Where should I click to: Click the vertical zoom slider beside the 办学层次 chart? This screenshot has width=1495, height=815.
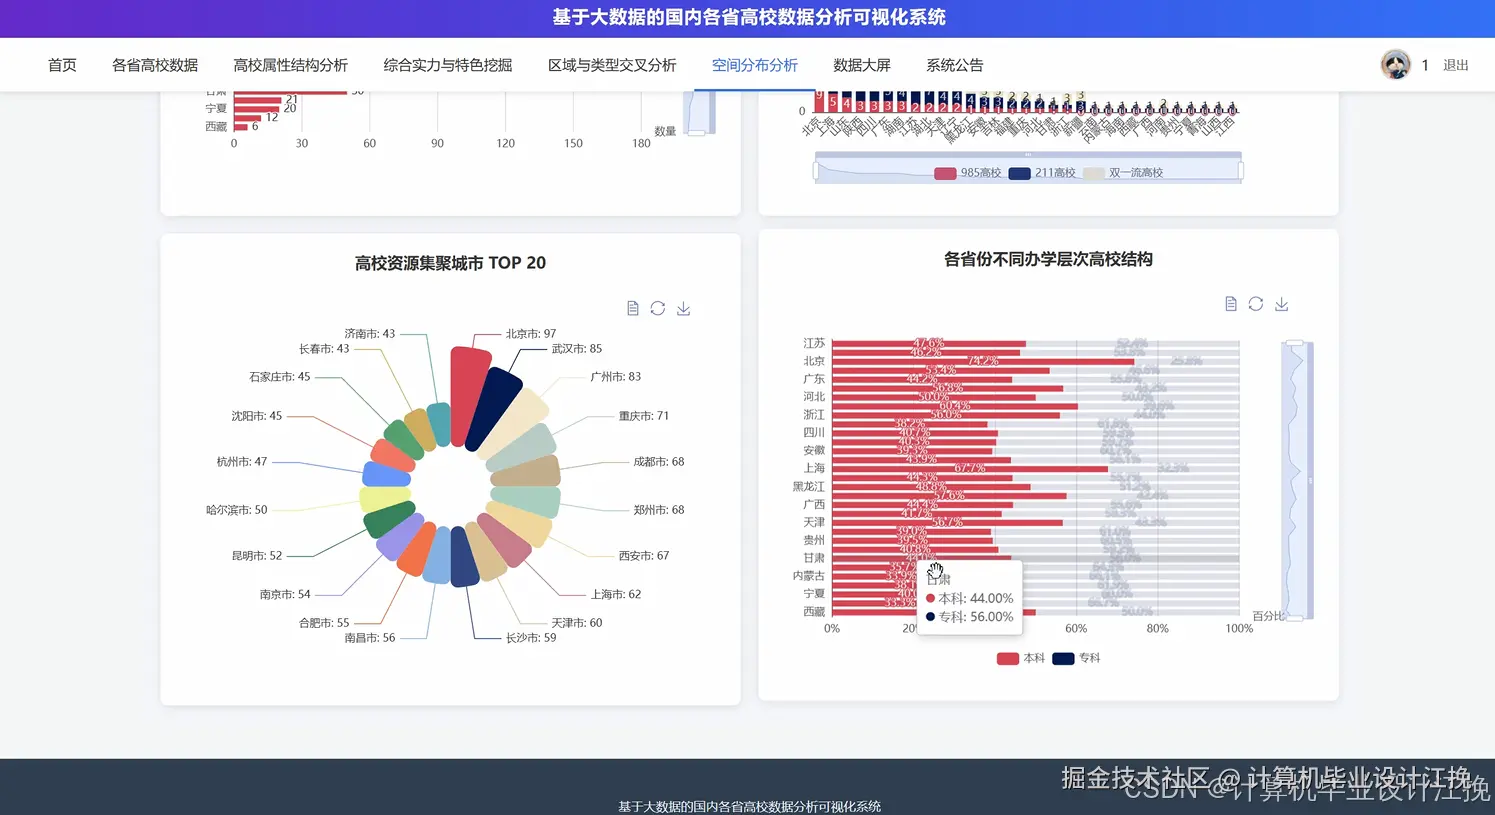coord(1297,480)
